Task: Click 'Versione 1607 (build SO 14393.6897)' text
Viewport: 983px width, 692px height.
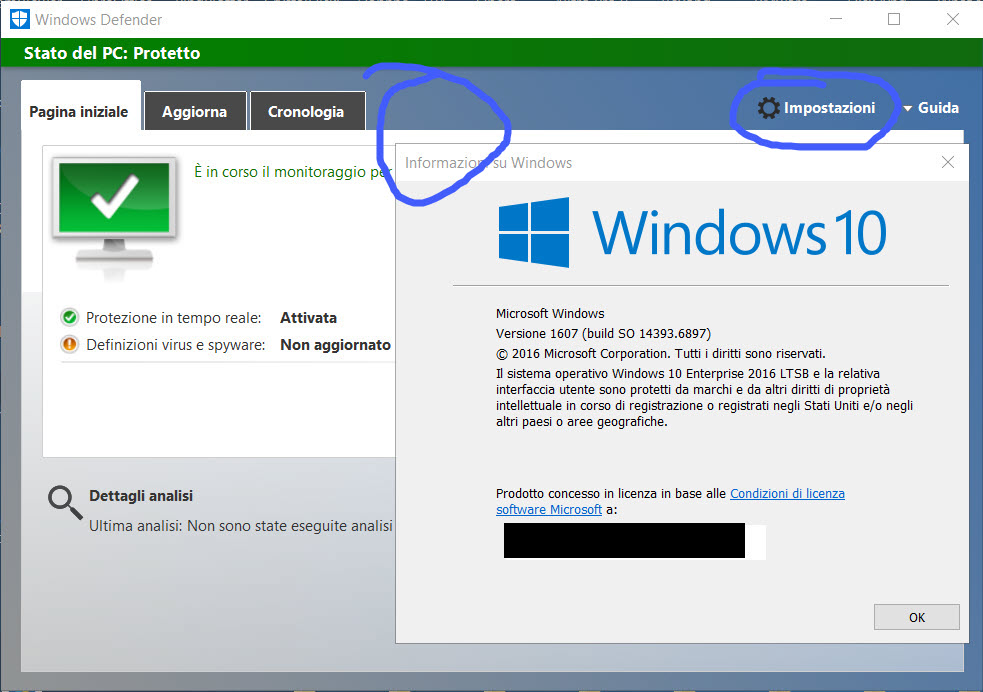Action: click(x=603, y=333)
